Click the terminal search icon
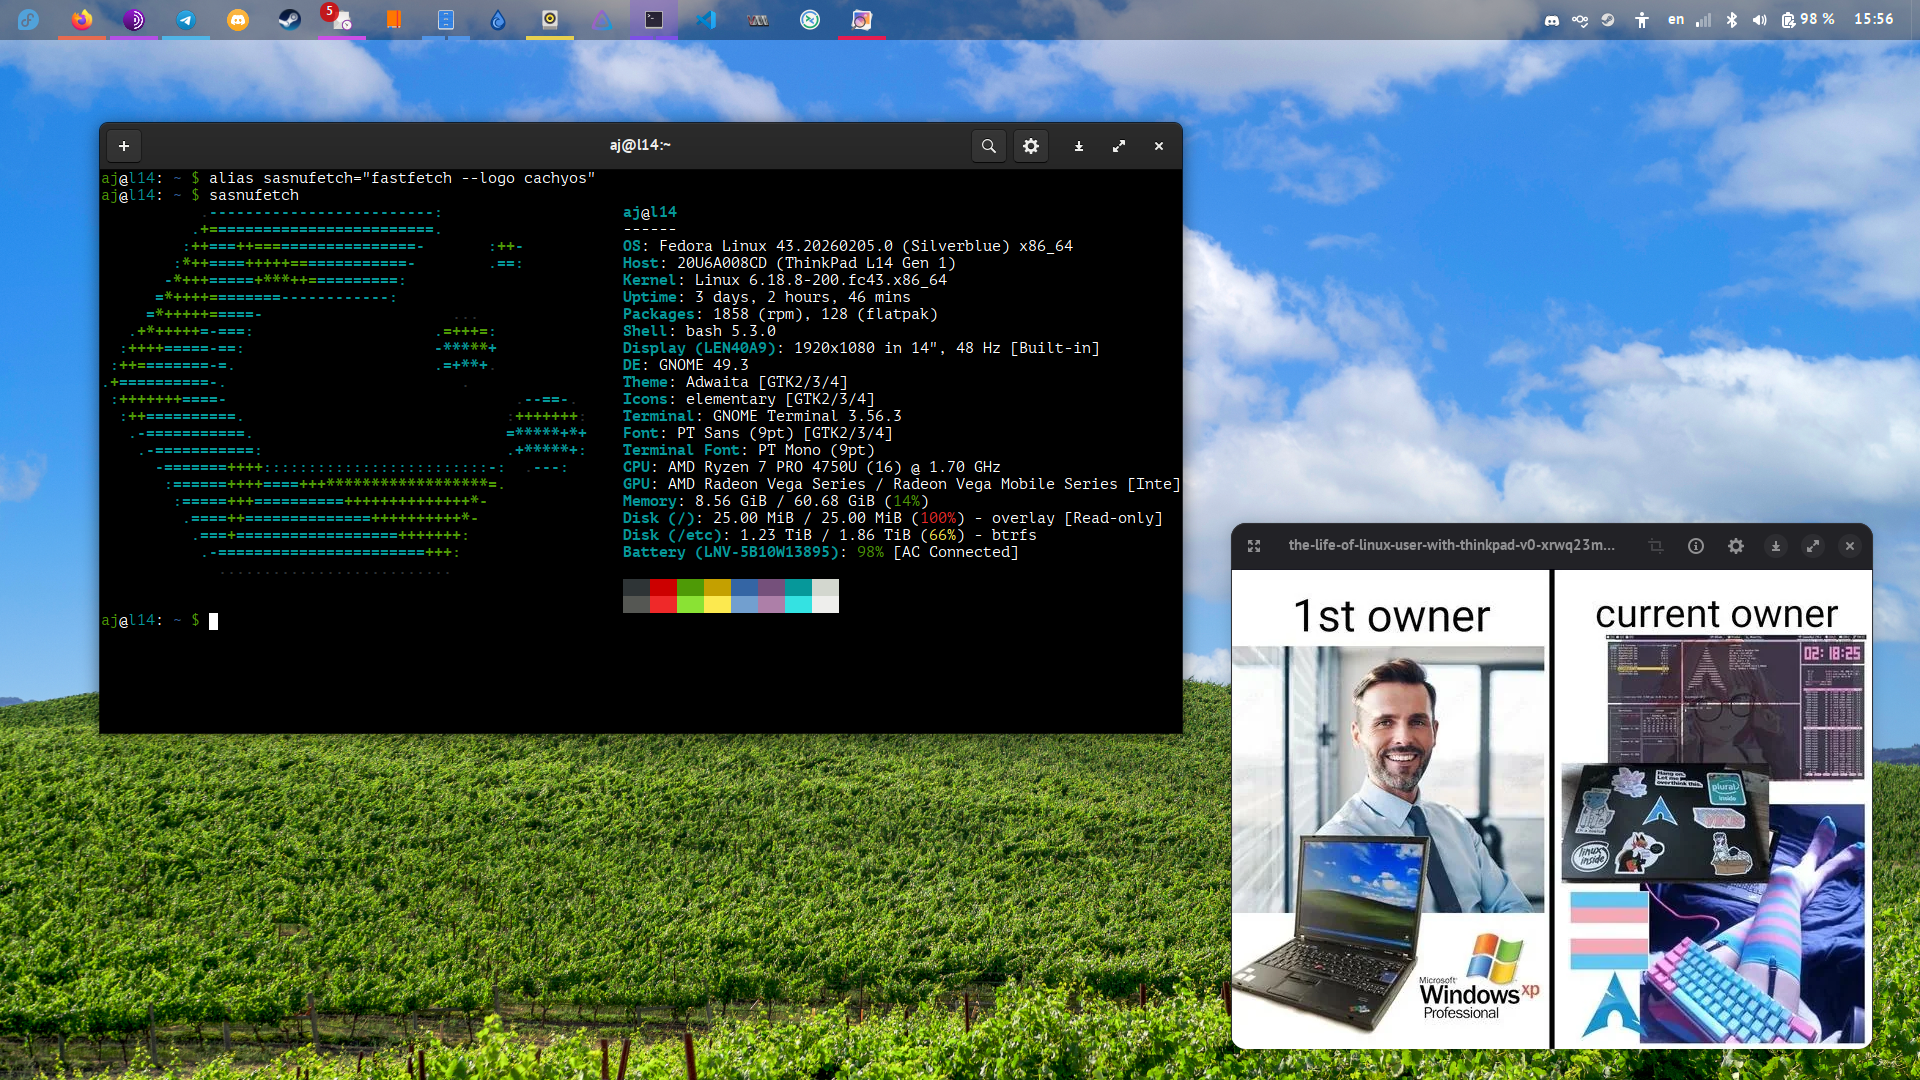The width and height of the screenshot is (1920, 1080). click(988, 146)
